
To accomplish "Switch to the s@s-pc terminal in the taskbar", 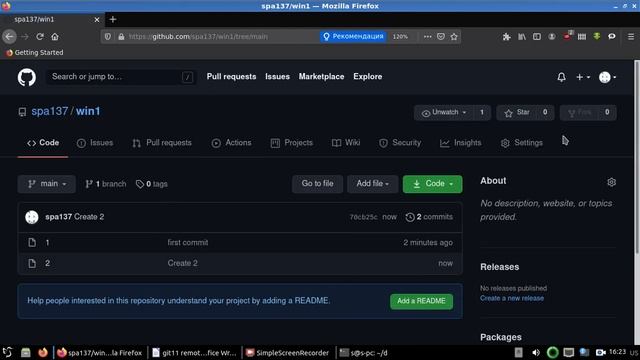I will (x=364, y=353).
